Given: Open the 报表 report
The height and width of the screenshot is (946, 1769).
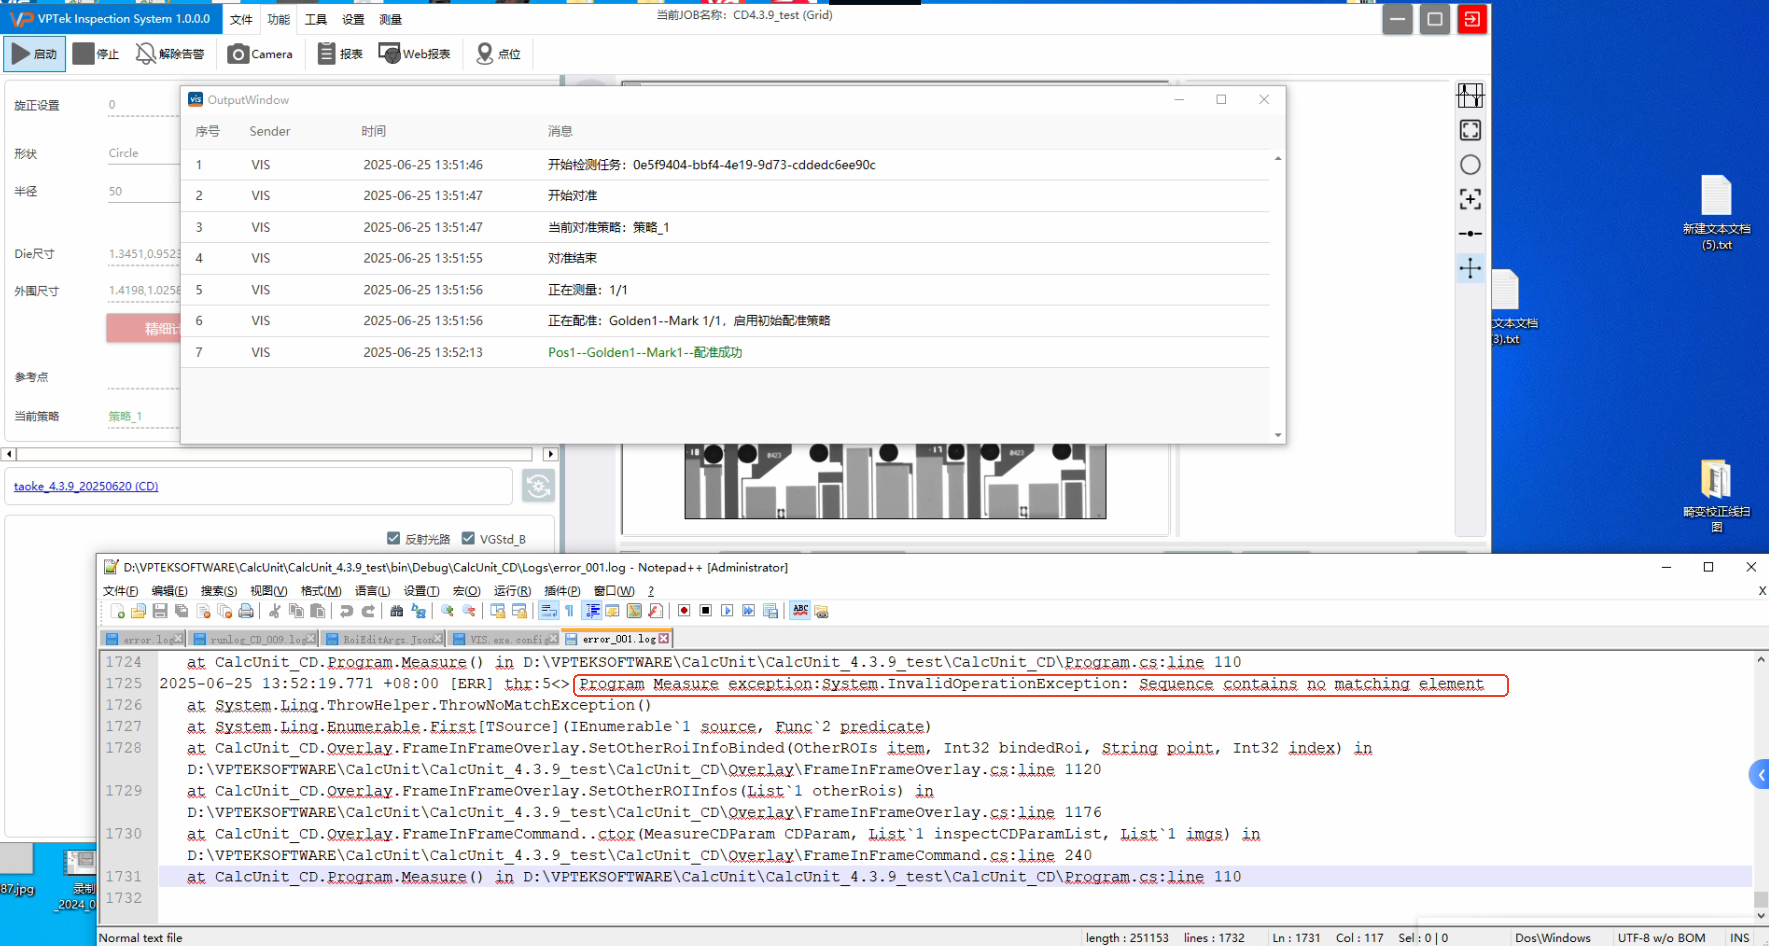Looking at the screenshot, I should pyautogui.click(x=340, y=54).
